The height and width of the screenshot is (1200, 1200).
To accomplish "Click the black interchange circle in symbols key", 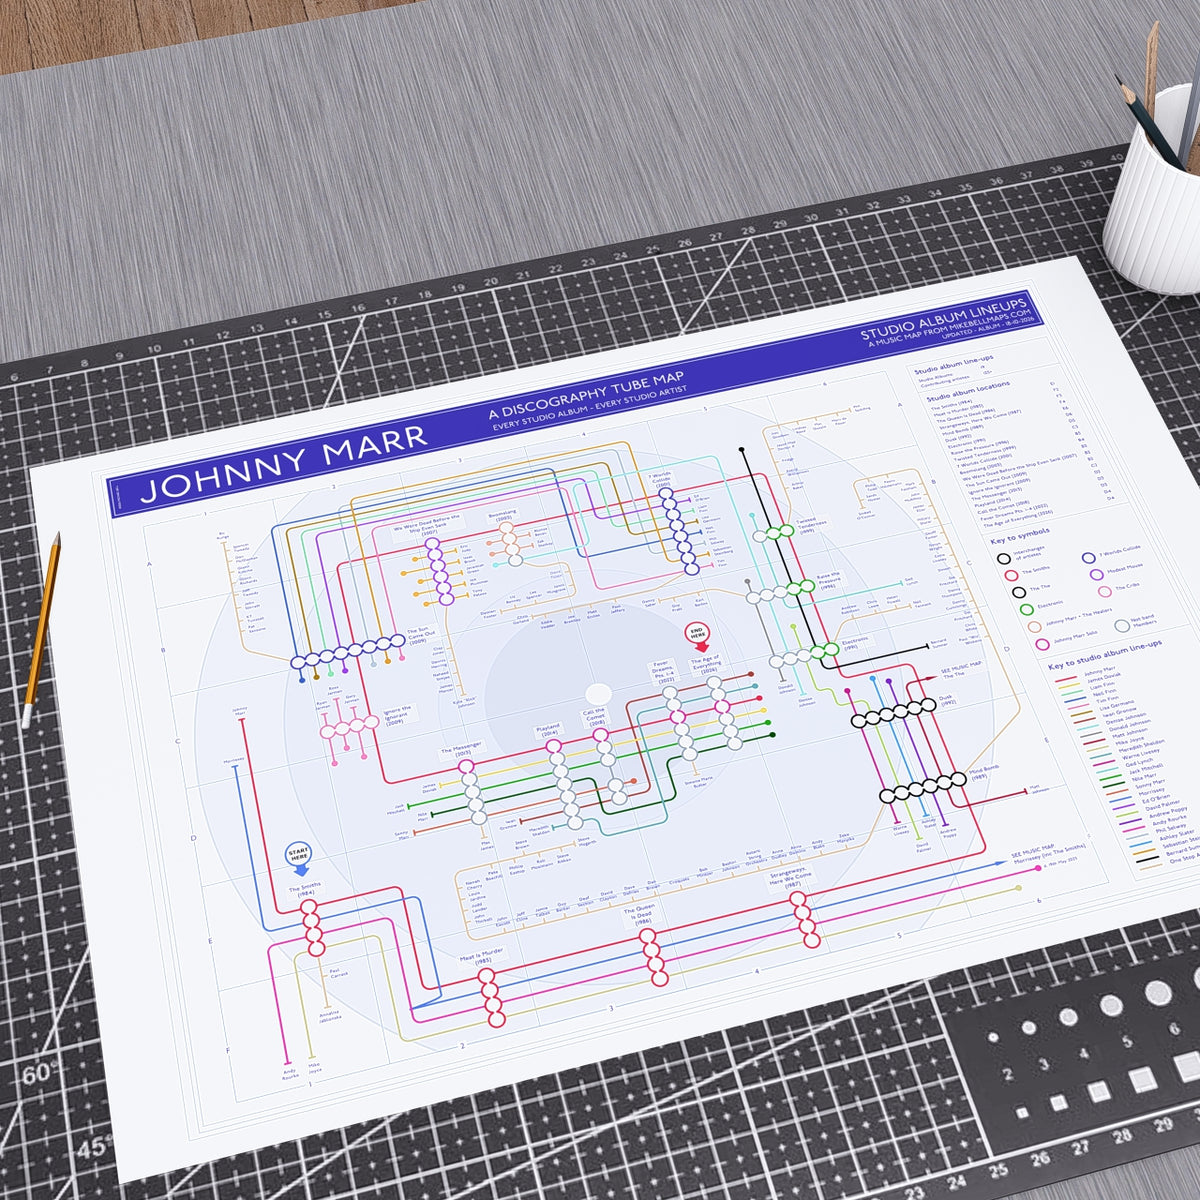I will click(1005, 556).
